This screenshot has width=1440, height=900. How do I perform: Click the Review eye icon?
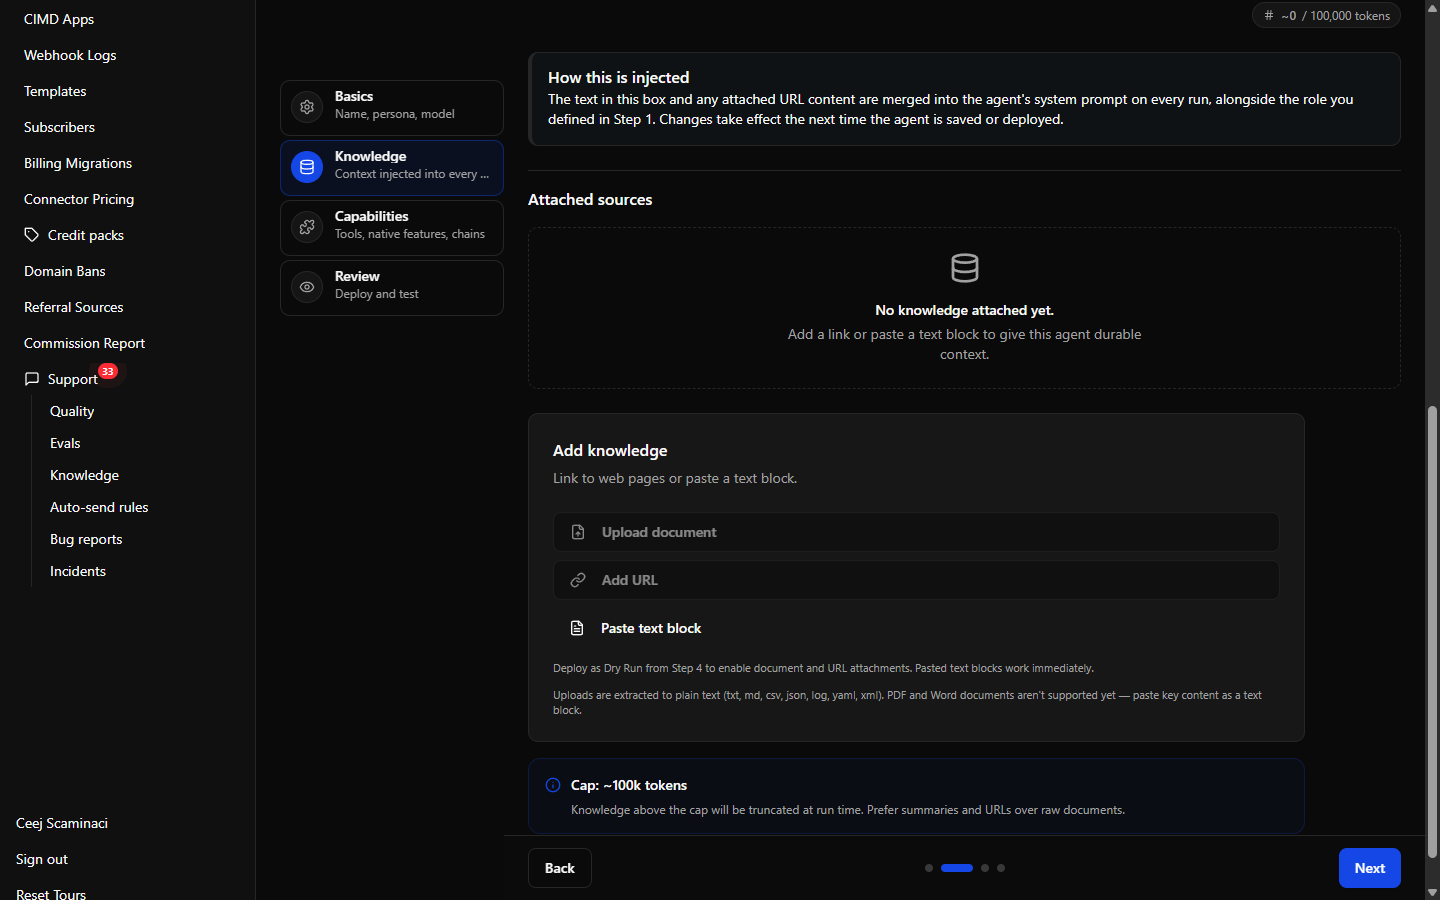307,287
